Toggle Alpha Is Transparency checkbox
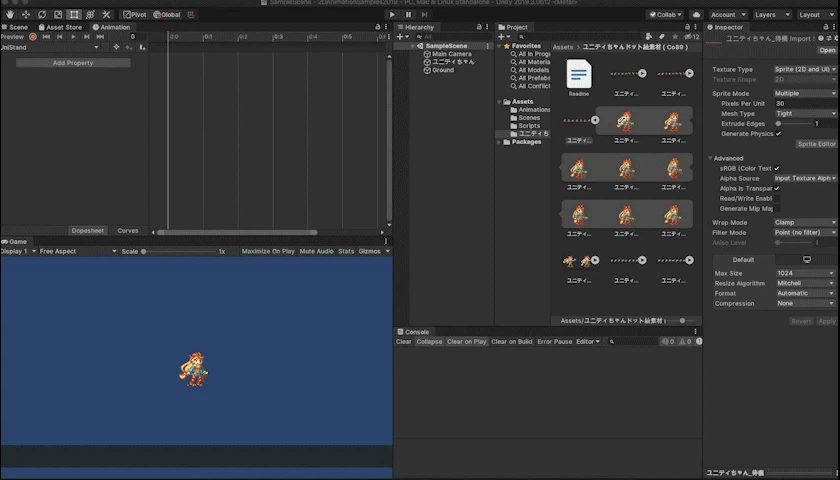 [x=777, y=188]
